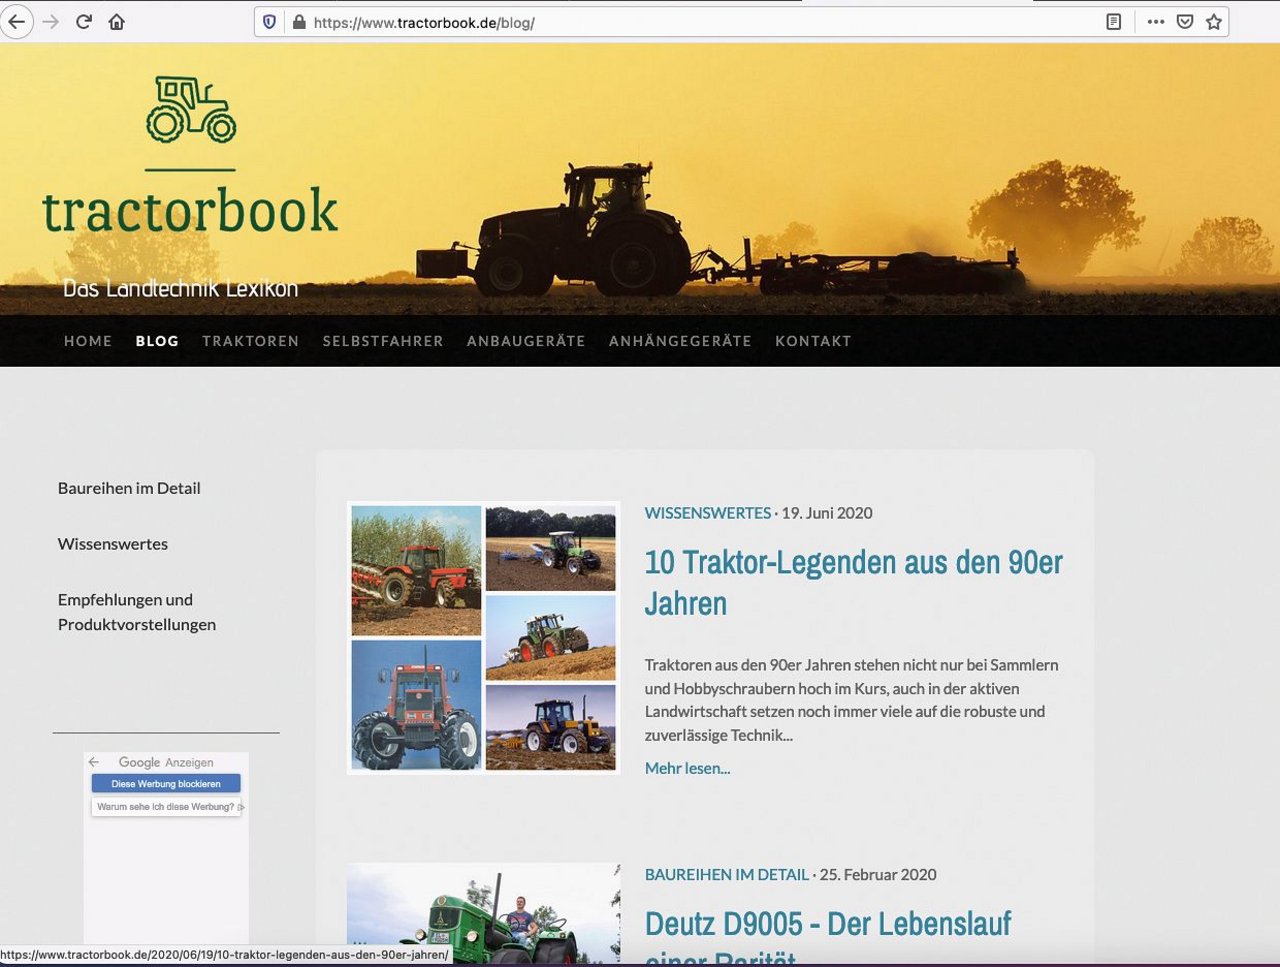This screenshot has width=1280, height=967.
Task: Read more via Mehr lesen link
Action: pyautogui.click(x=687, y=768)
